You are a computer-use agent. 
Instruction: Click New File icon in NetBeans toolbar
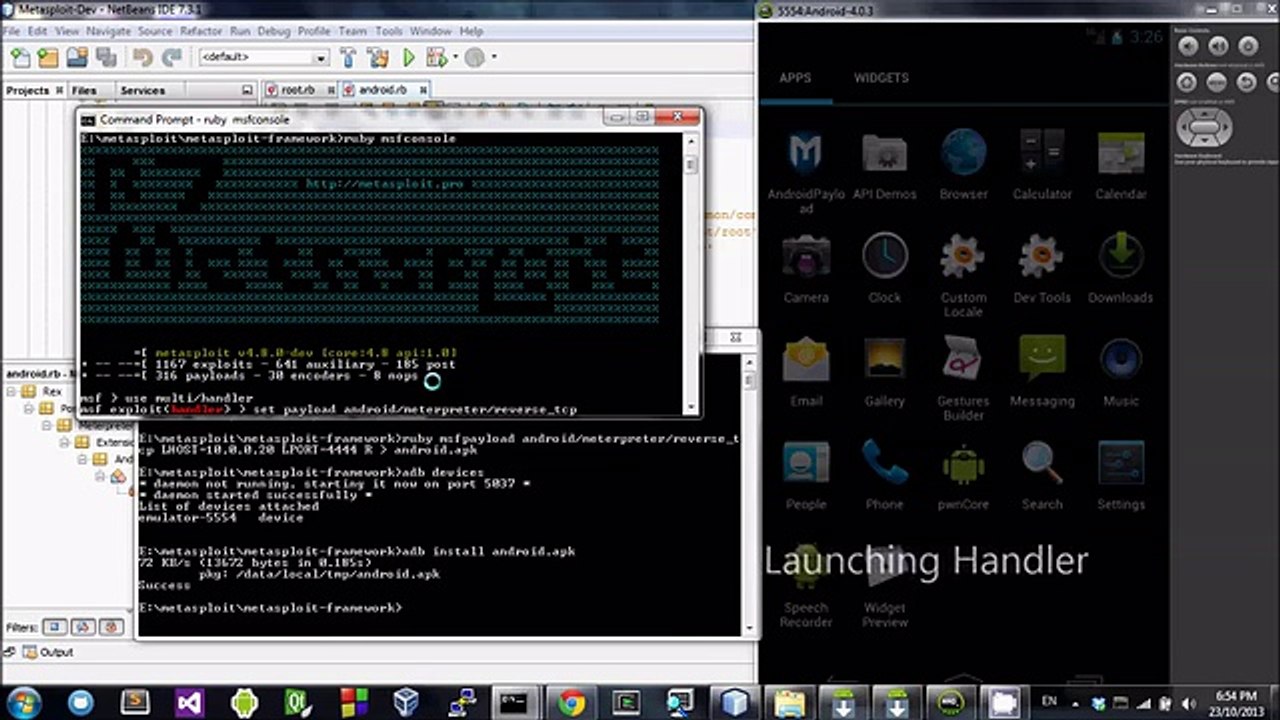point(20,58)
